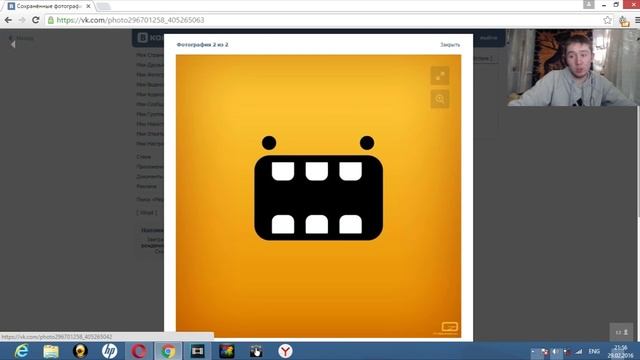
Task: Open Opera from the taskbar
Action: tap(139, 351)
